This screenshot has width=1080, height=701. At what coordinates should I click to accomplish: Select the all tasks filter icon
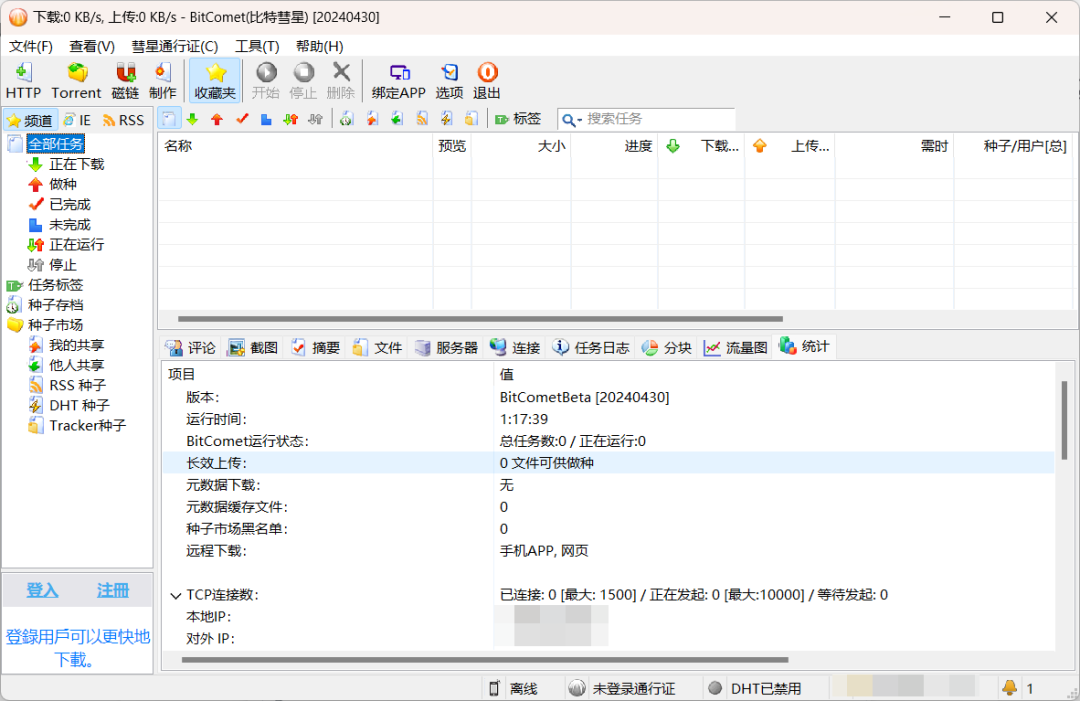tap(169, 119)
